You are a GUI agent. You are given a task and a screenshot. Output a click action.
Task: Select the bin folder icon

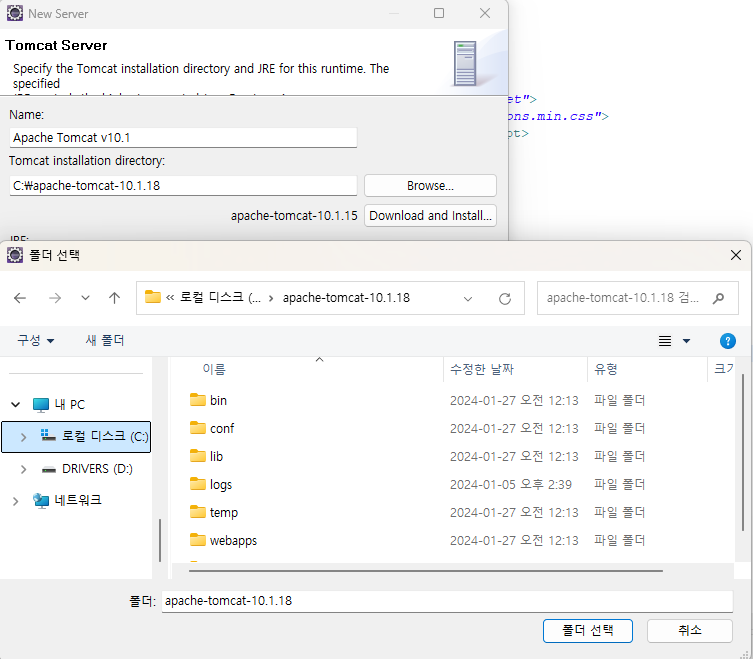point(197,400)
